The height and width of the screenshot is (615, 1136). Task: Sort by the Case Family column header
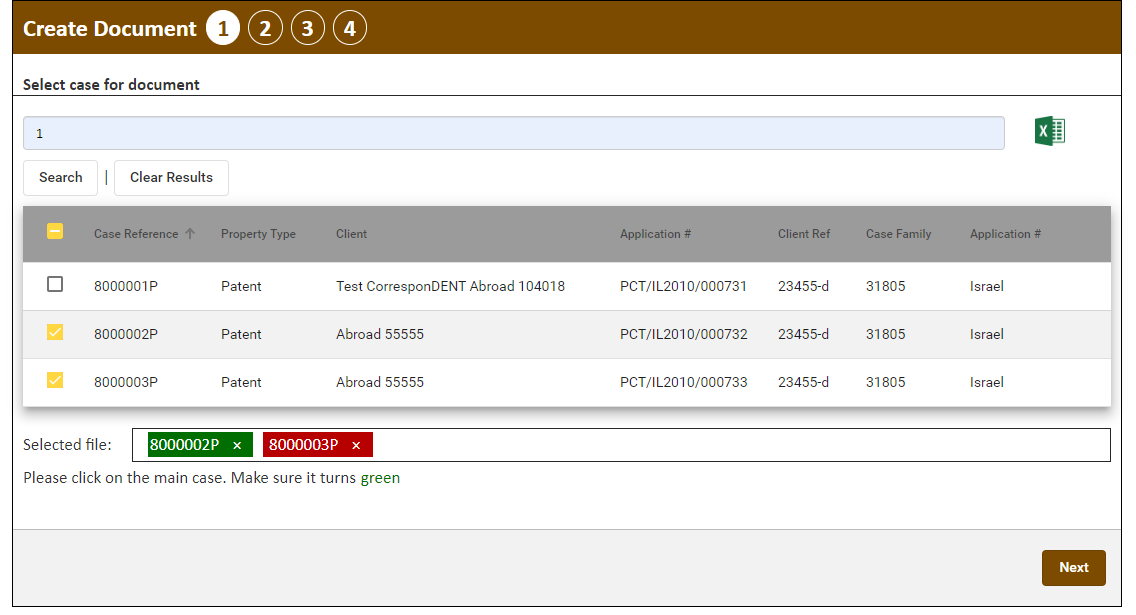[x=898, y=234]
